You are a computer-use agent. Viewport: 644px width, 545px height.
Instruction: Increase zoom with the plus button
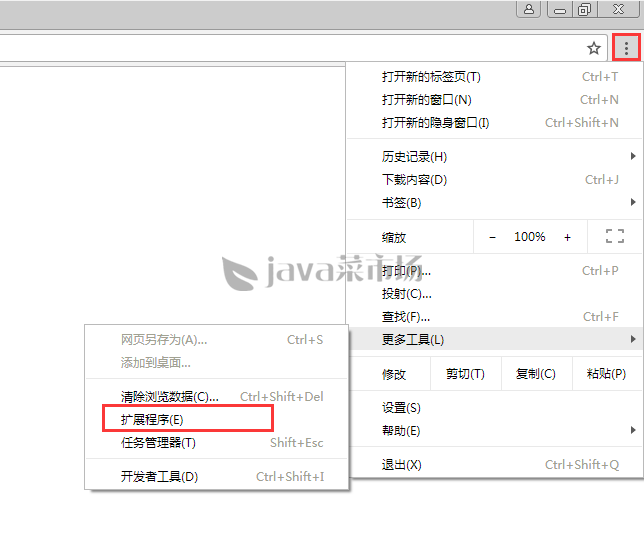567,237
